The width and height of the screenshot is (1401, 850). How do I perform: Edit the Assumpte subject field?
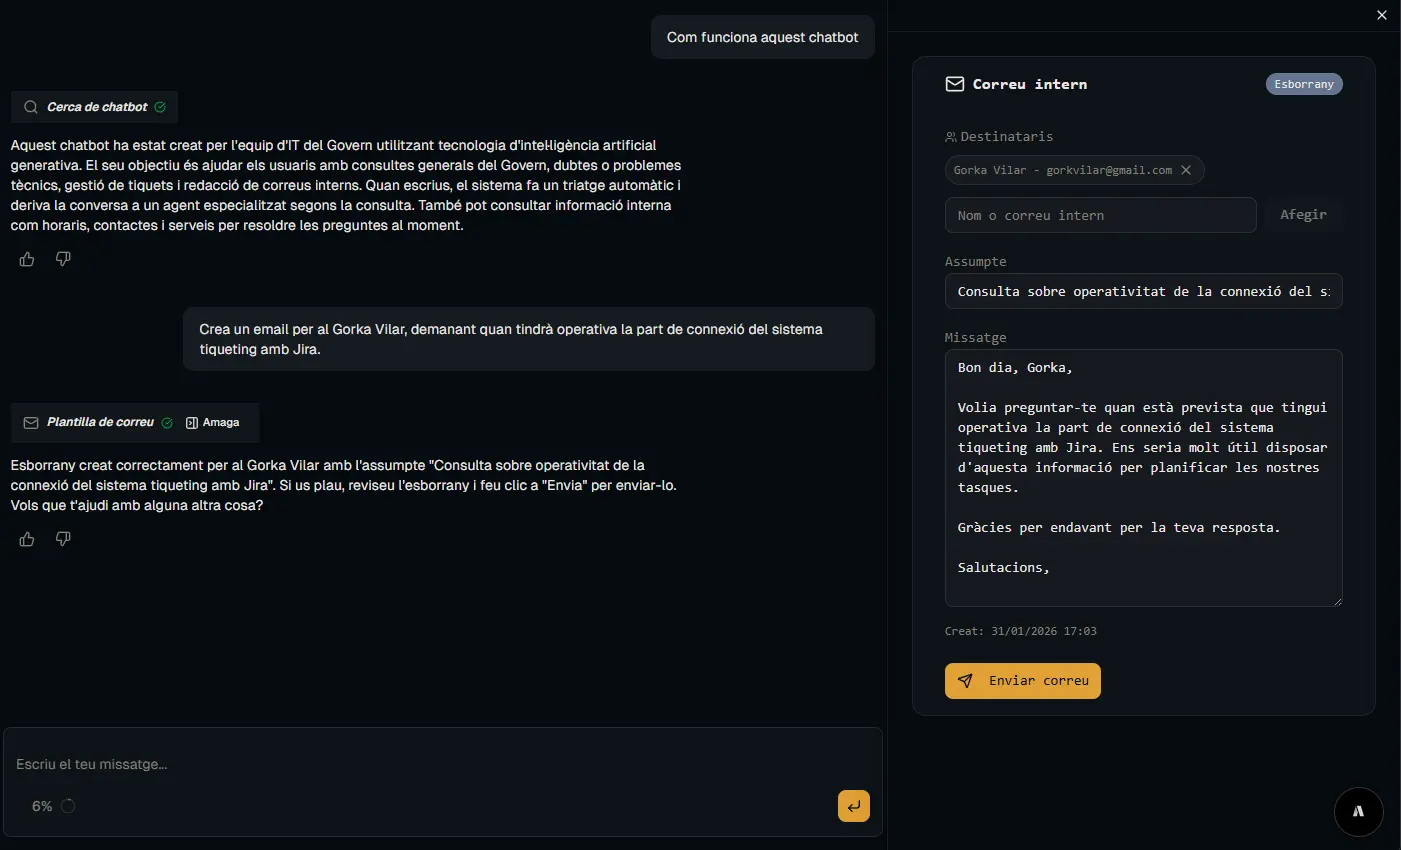[1143, 292]
